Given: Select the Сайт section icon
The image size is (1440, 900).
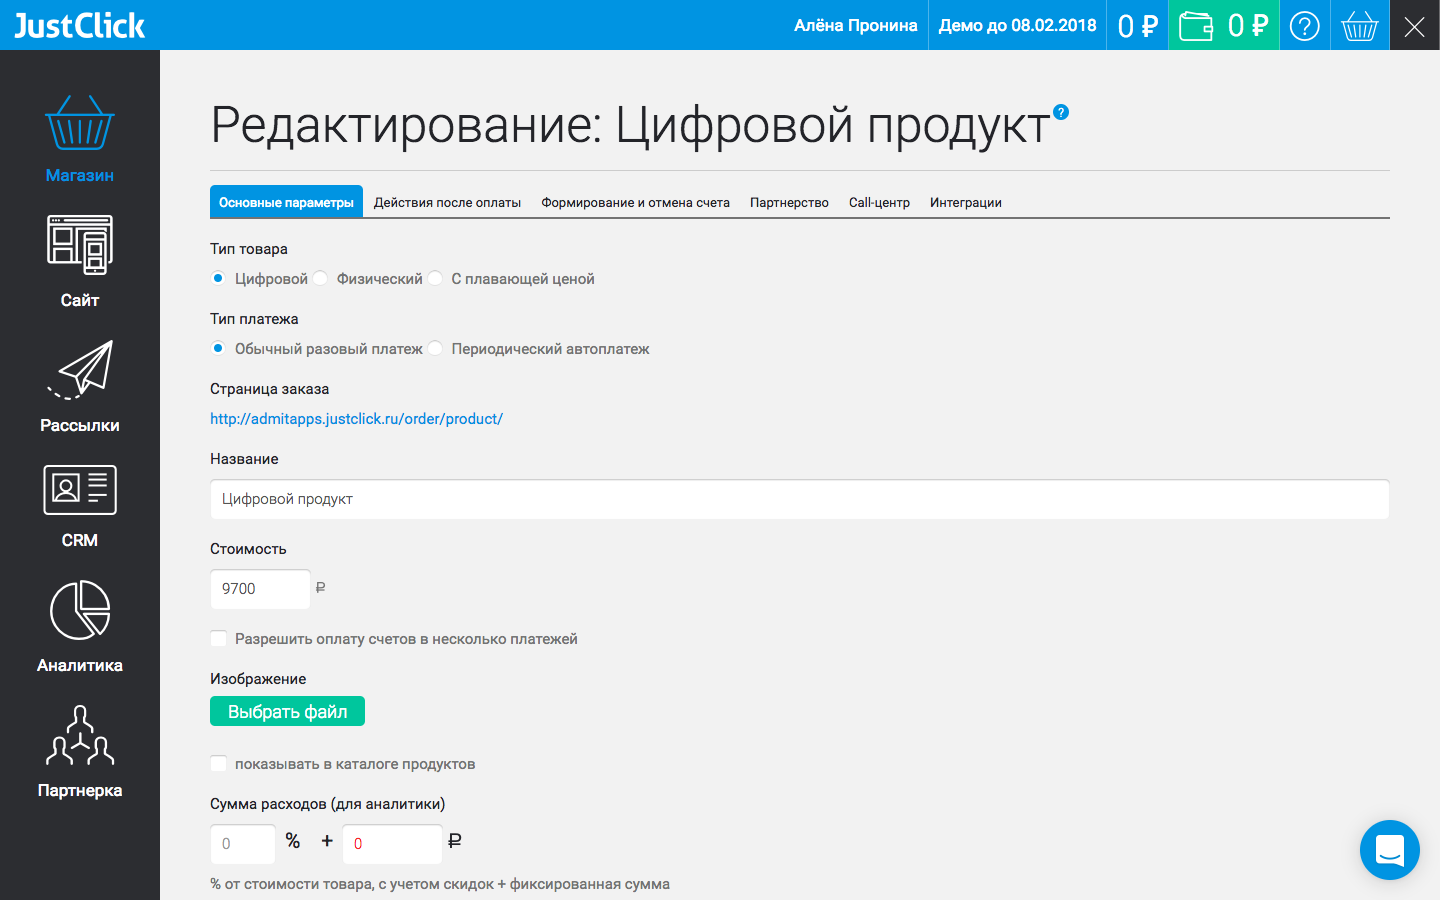Looking at the screenshot, I should (80, 260).
